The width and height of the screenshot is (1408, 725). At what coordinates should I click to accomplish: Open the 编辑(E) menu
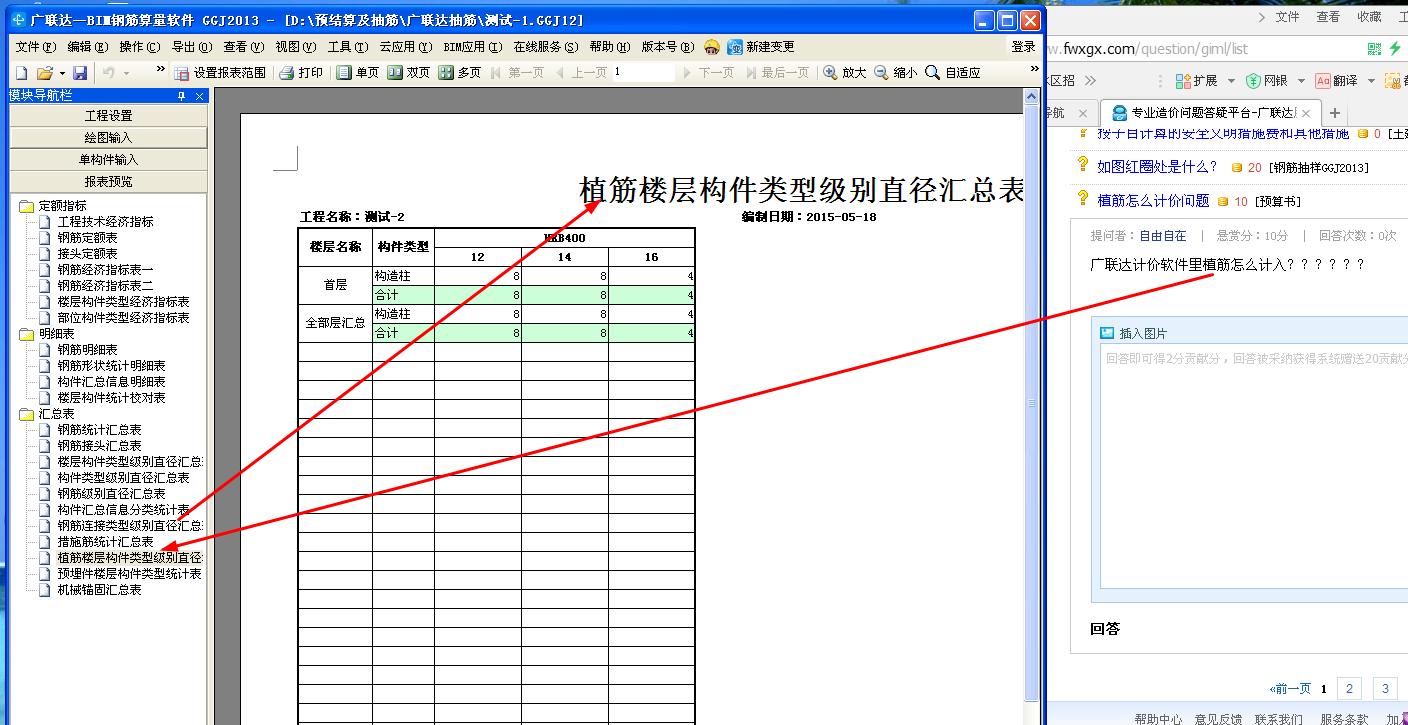tap(88, 47)
